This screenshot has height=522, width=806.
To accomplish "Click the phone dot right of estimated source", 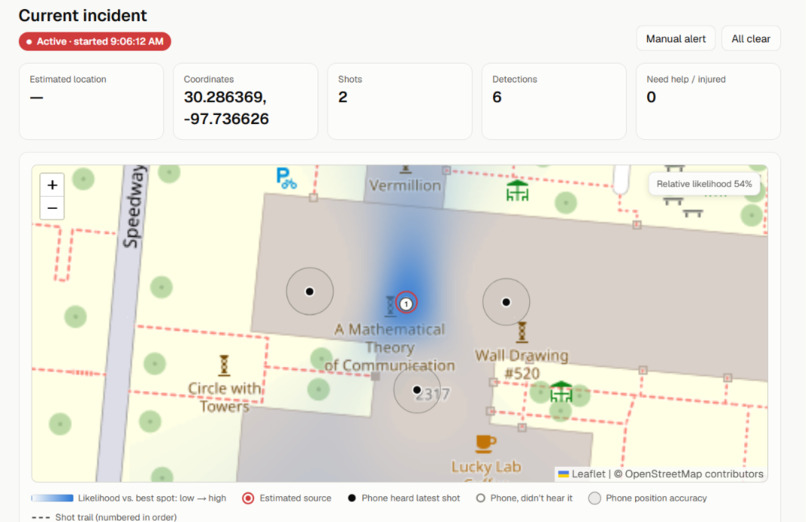I will pyautogui.click(x=506, y=302).
